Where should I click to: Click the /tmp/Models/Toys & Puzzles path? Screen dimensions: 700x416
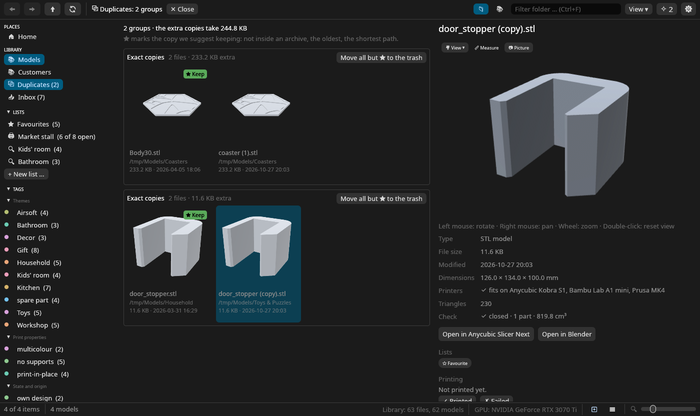254,302
